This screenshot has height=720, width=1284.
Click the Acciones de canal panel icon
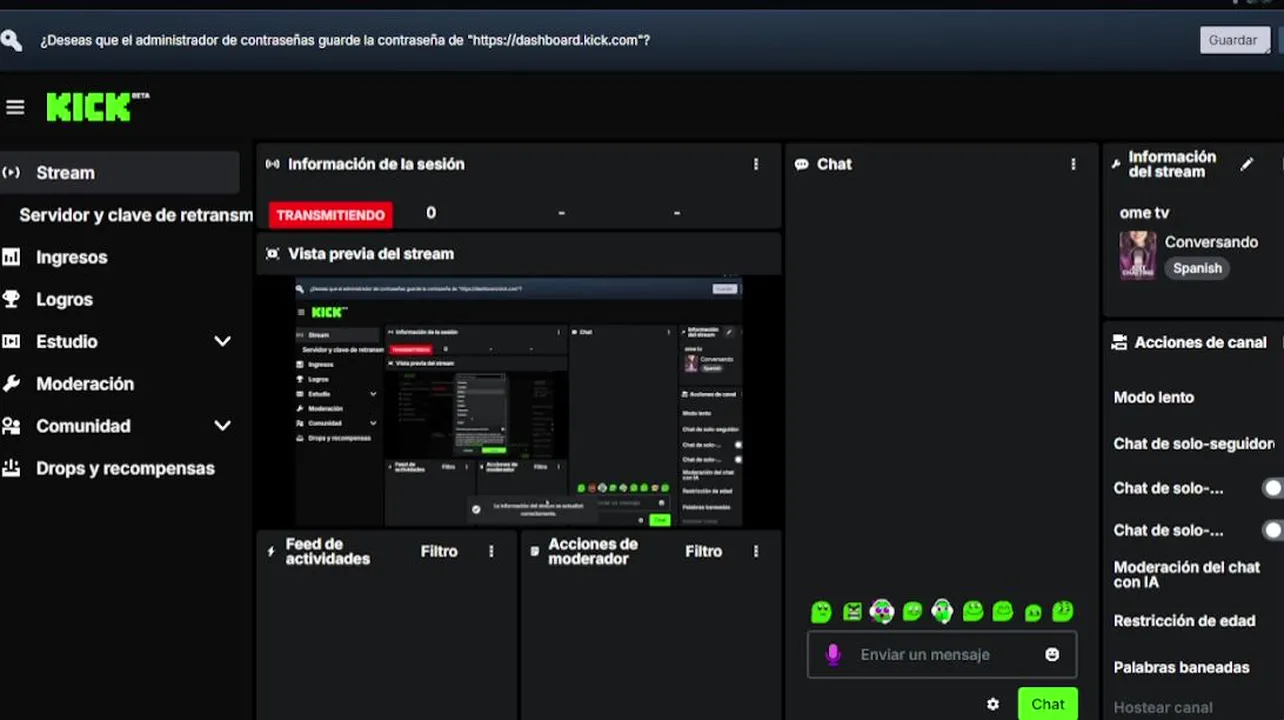pyautogui.click(x=1119, y=342)
